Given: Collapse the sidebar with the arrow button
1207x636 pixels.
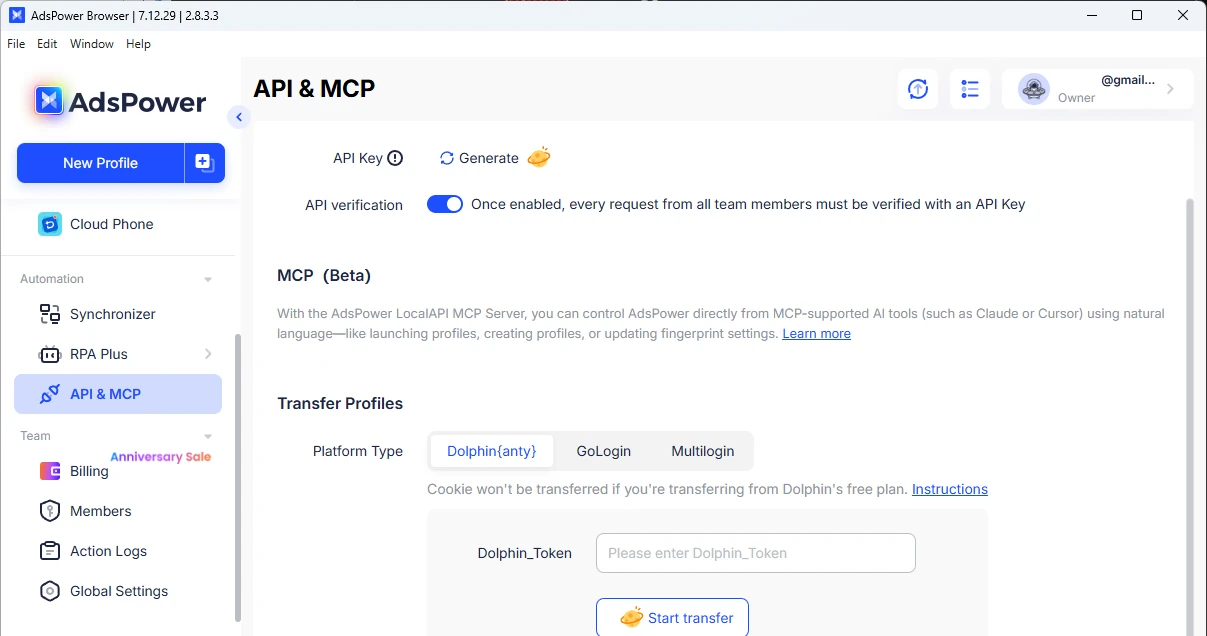Looking at the screenshot, I should click(238, 117).
